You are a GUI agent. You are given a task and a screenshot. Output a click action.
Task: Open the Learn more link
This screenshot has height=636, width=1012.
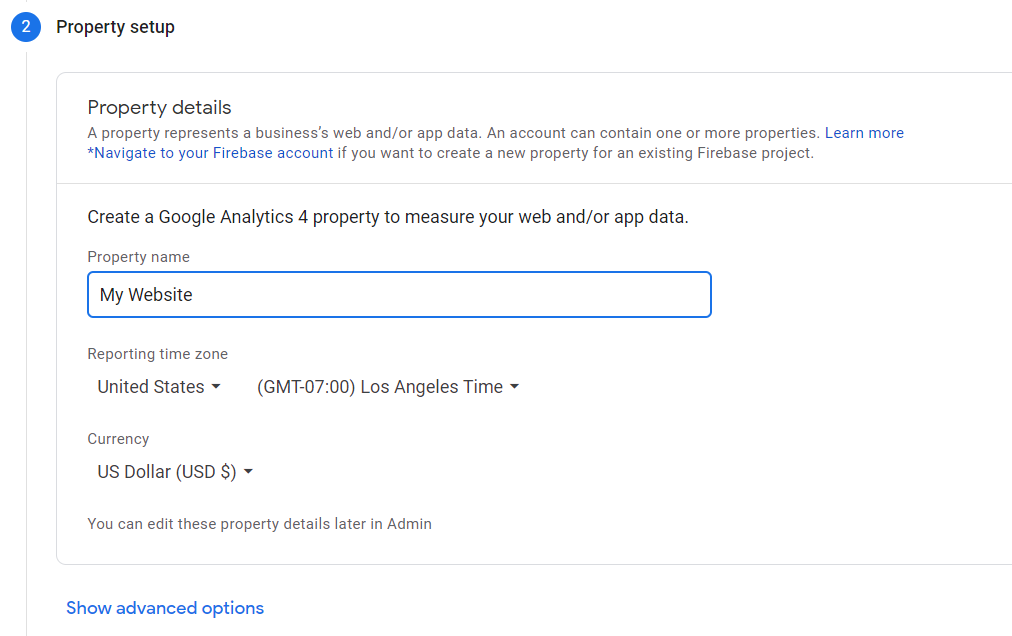point(864,133)
